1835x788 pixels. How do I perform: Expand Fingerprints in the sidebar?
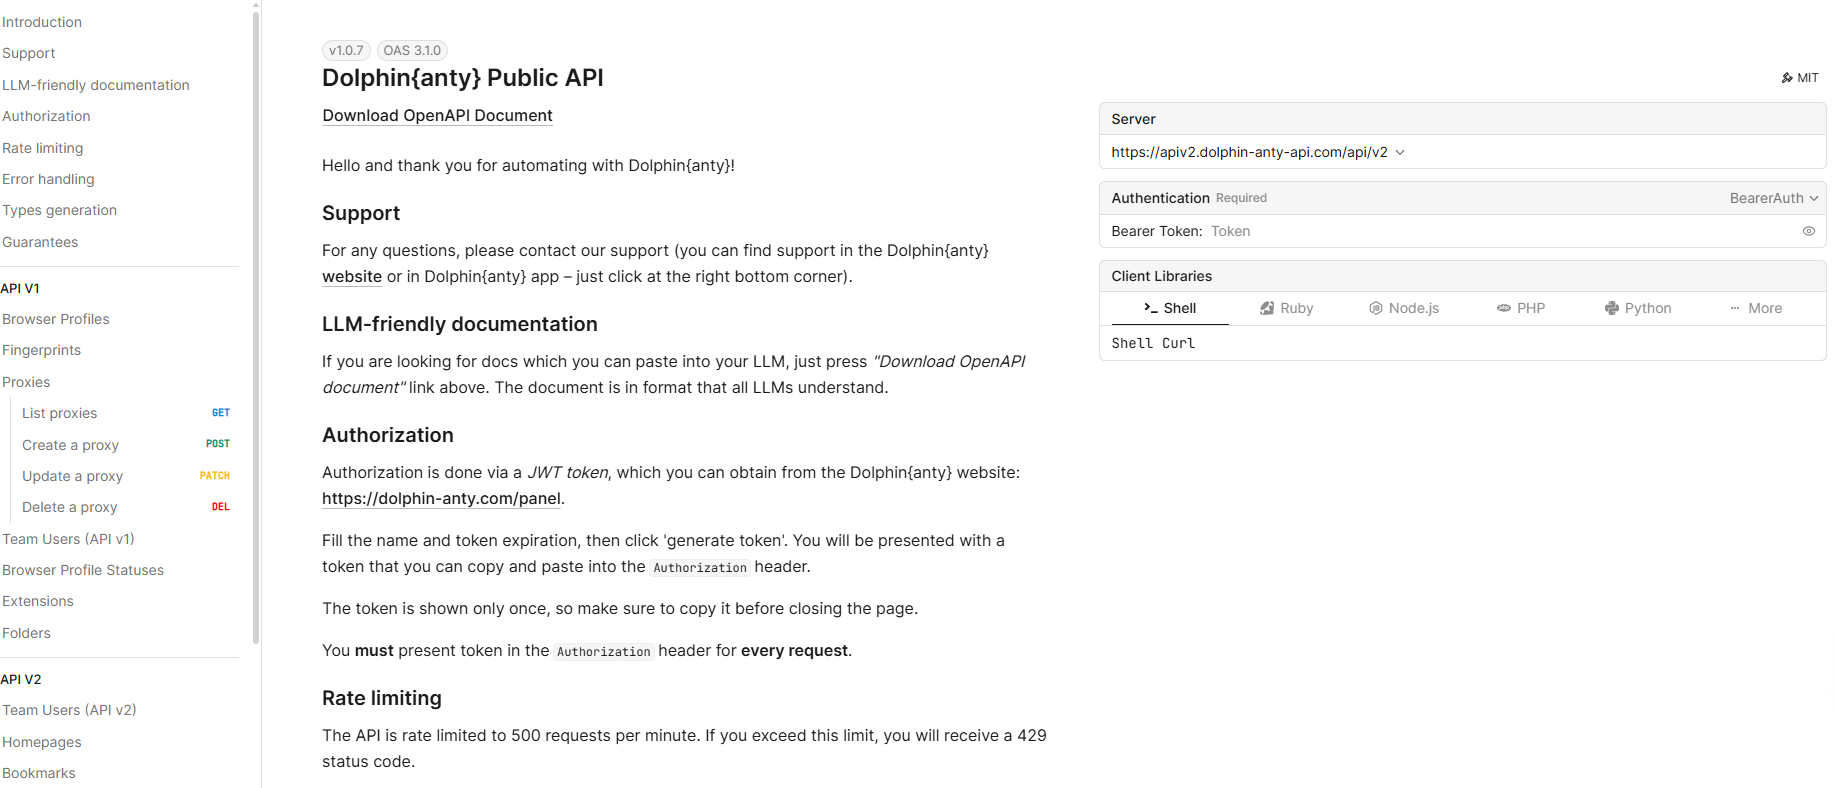click(x=42, y=350)
